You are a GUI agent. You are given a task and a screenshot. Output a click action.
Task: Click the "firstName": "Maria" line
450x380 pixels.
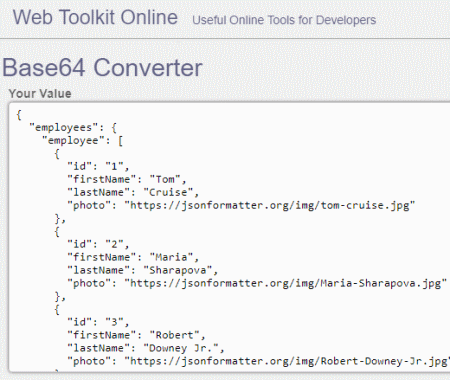pyautogui.click(x=133, y=257)
